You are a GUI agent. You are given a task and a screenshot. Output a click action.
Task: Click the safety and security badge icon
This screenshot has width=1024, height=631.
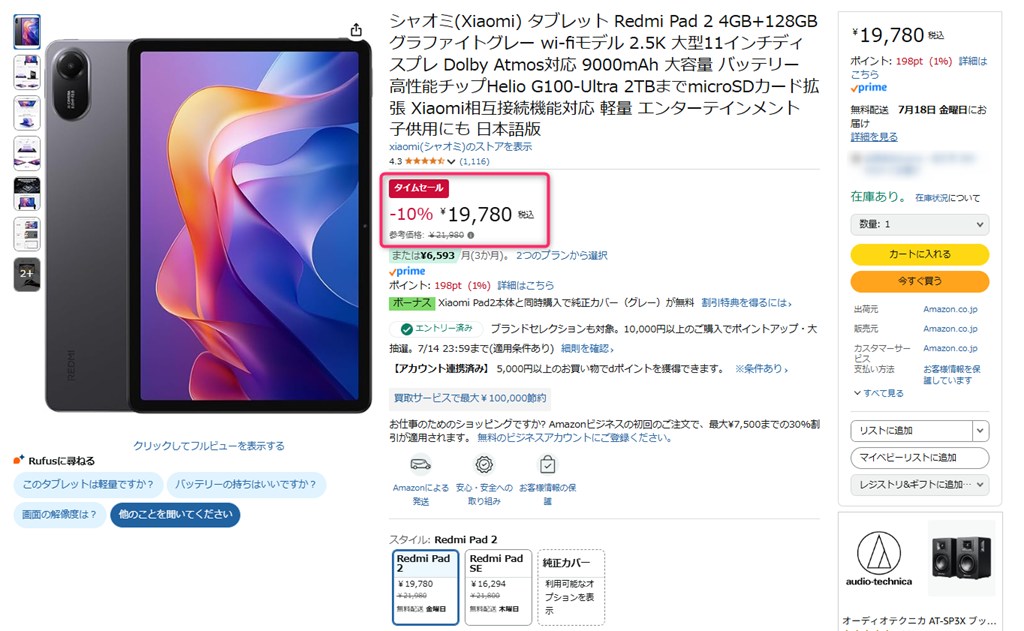(484, 464)
